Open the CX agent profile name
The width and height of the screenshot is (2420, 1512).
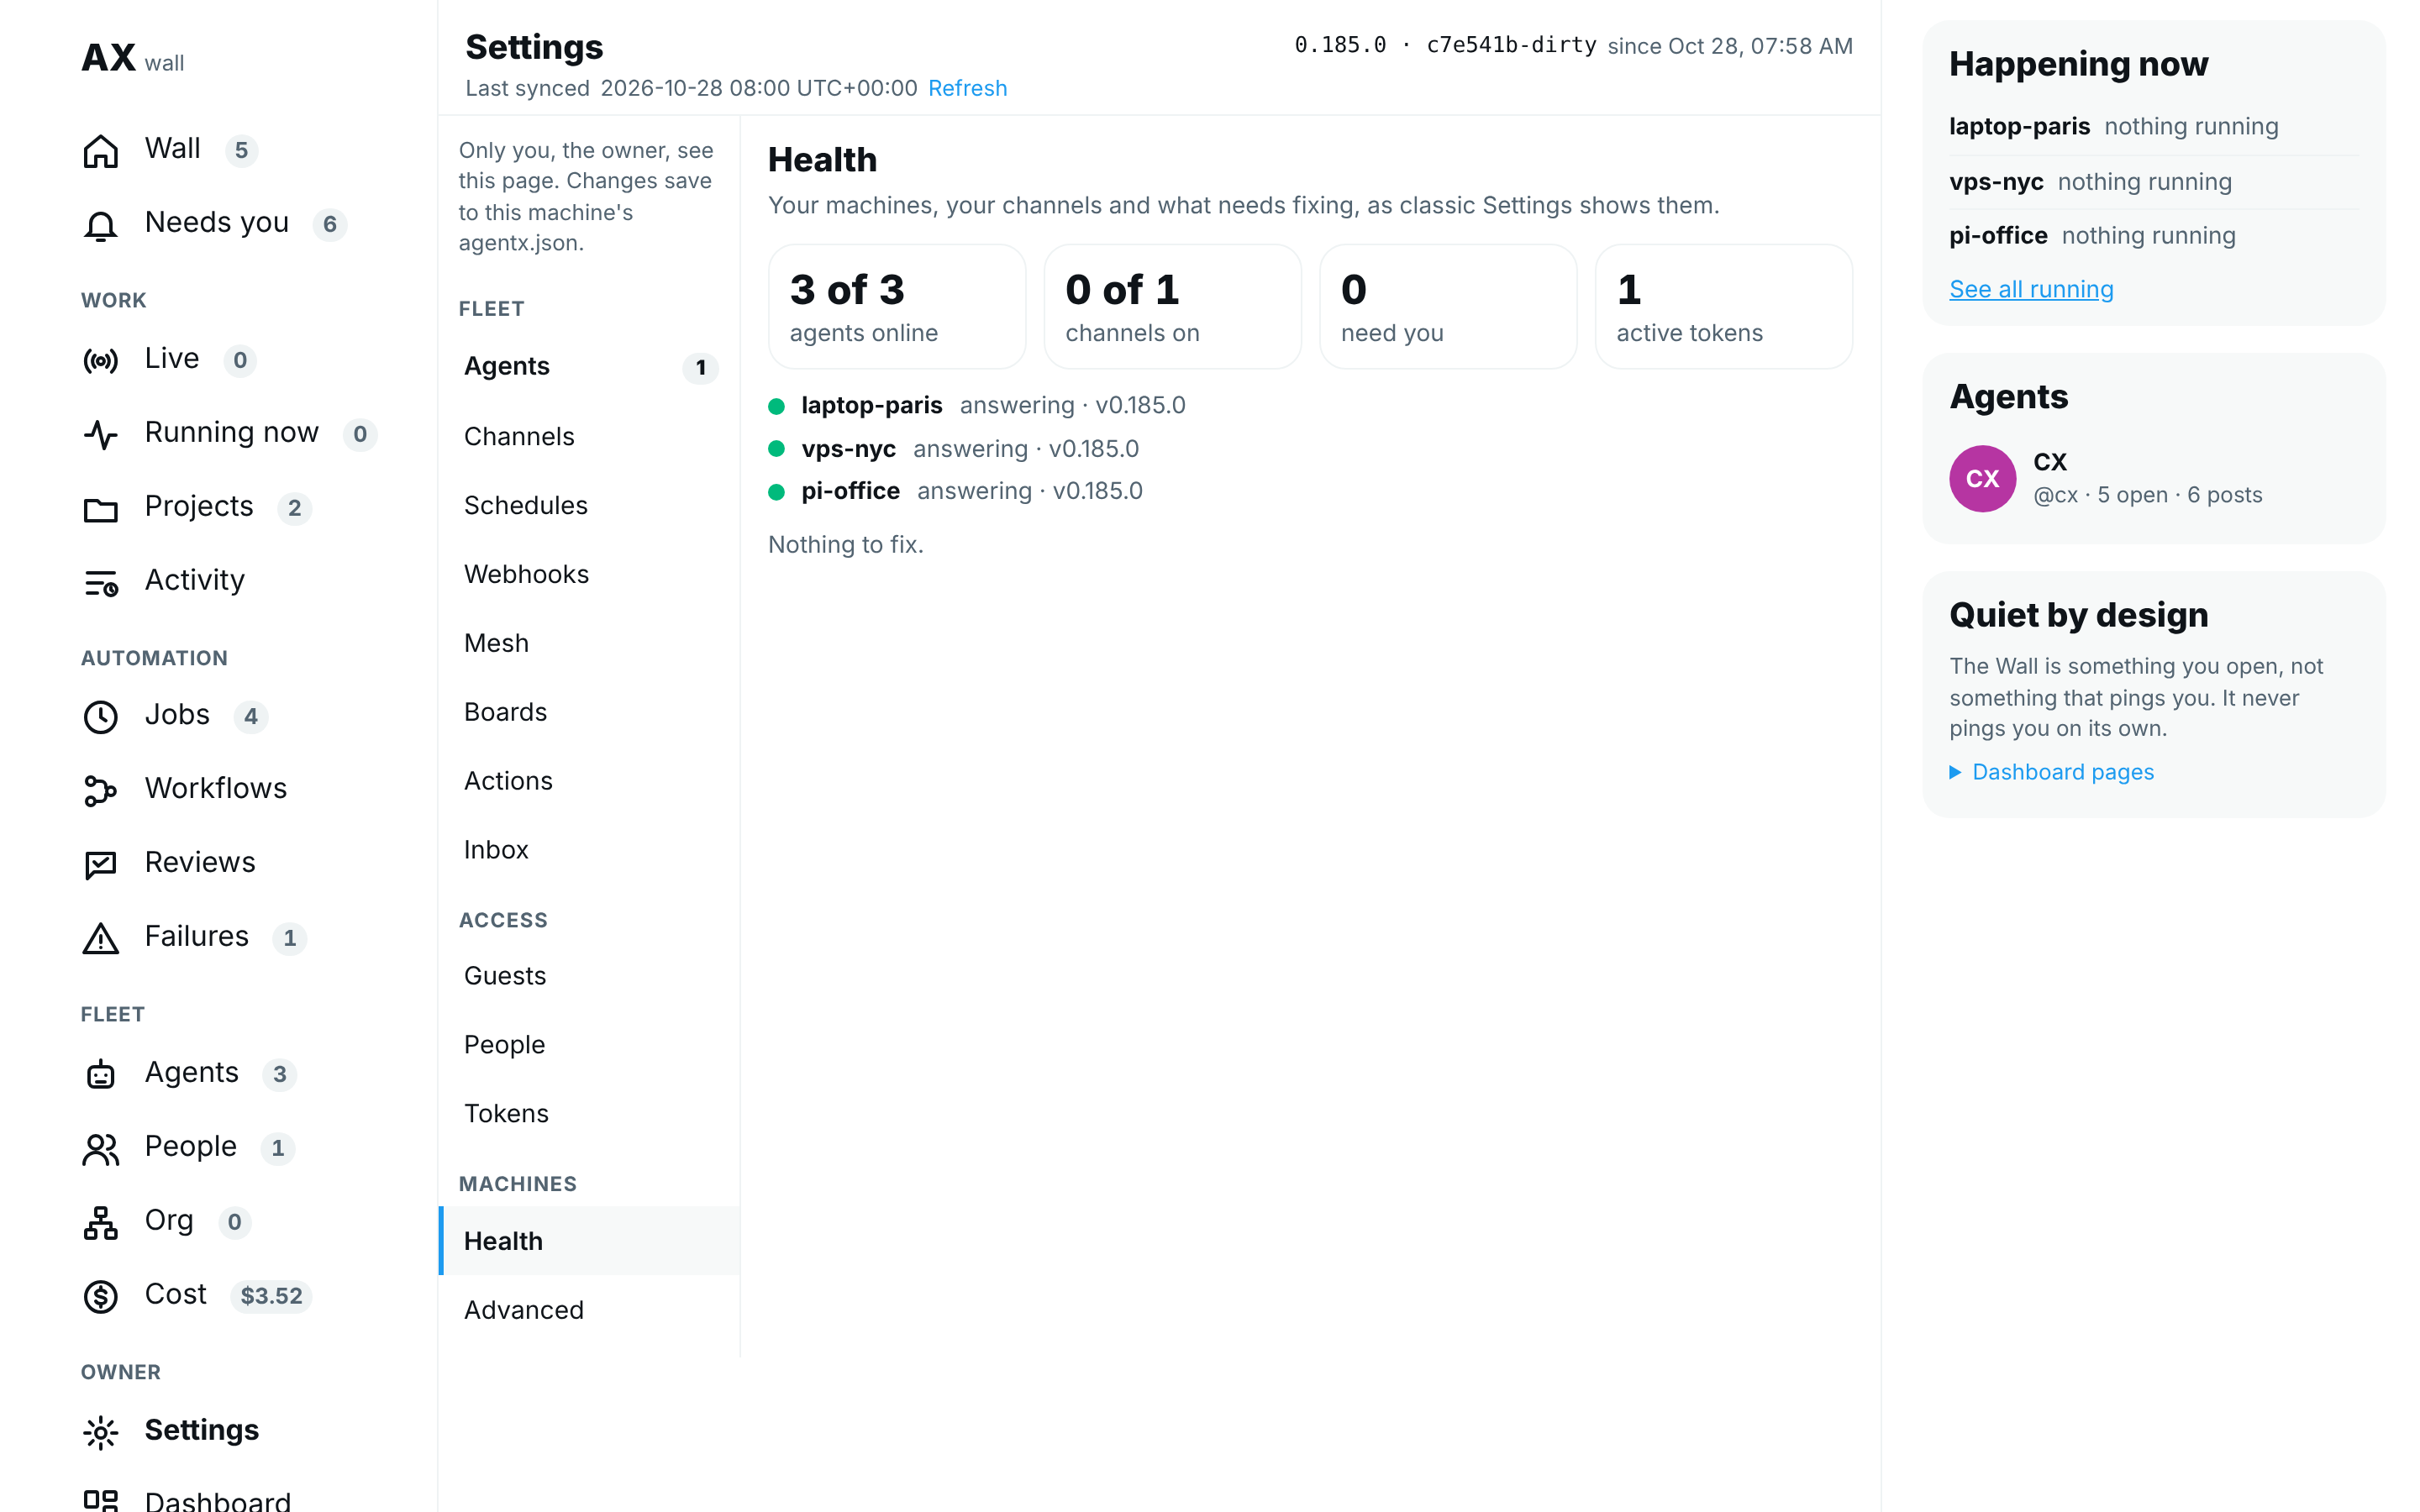click(x=2050, y=462)
